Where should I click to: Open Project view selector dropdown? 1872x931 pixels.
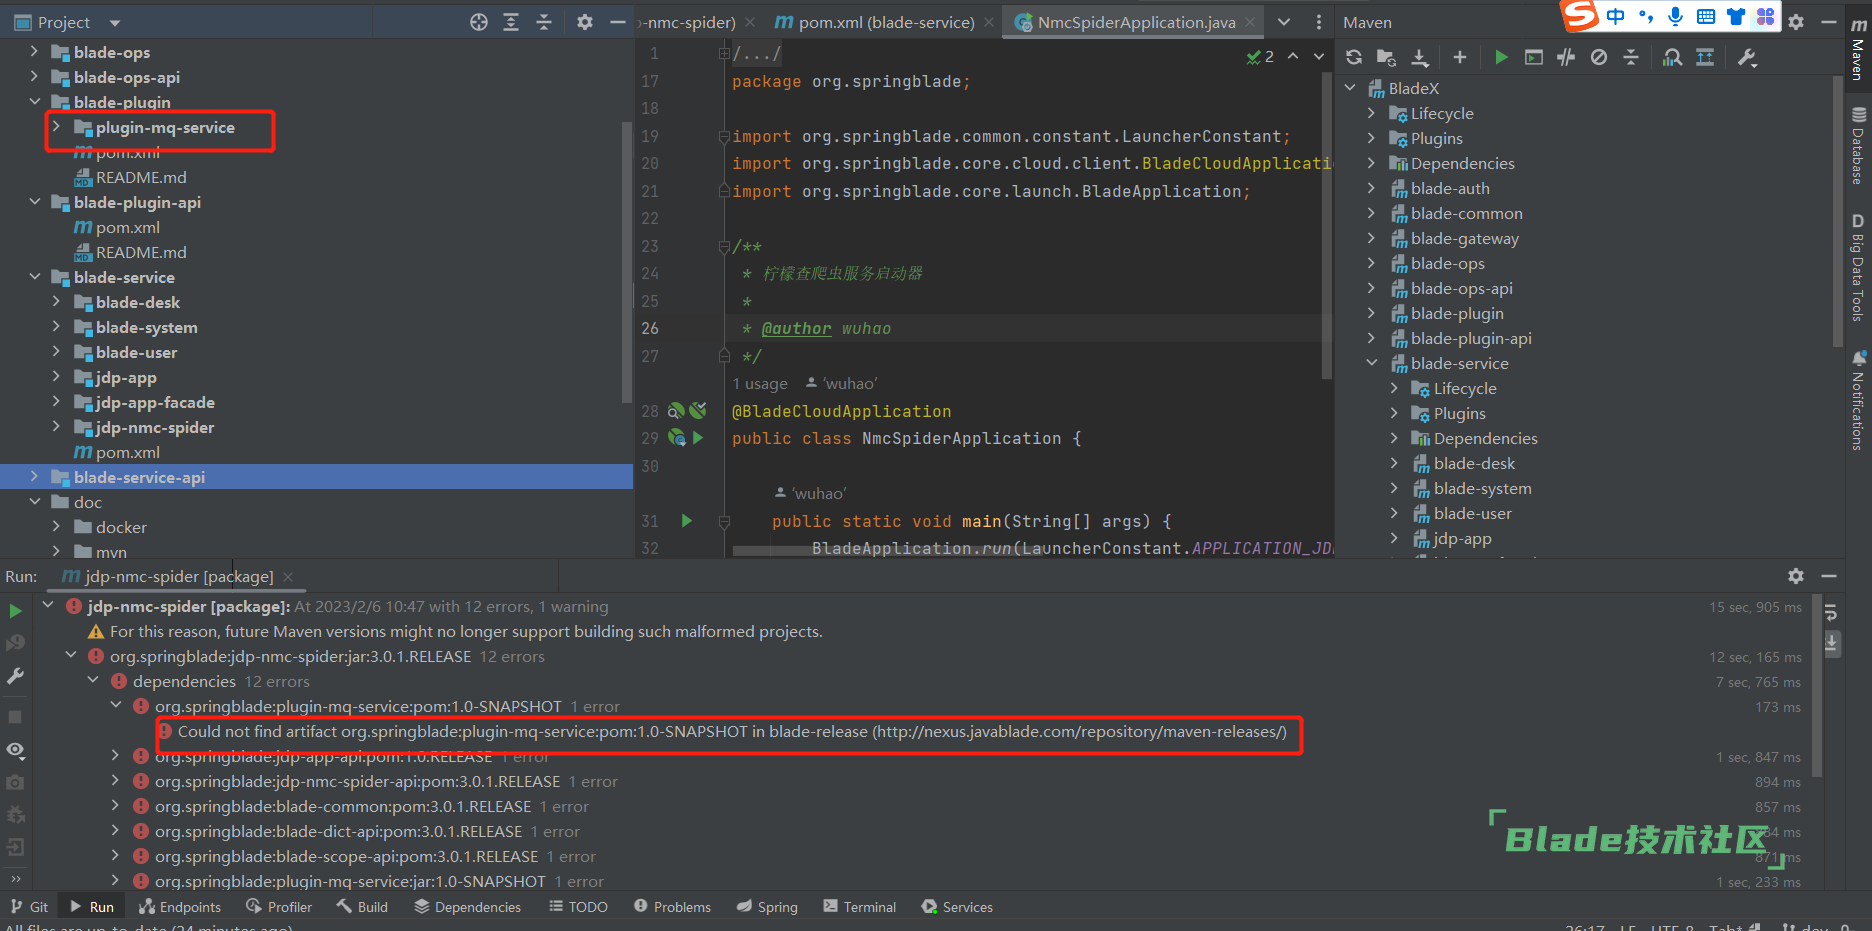tap(114, 22)
